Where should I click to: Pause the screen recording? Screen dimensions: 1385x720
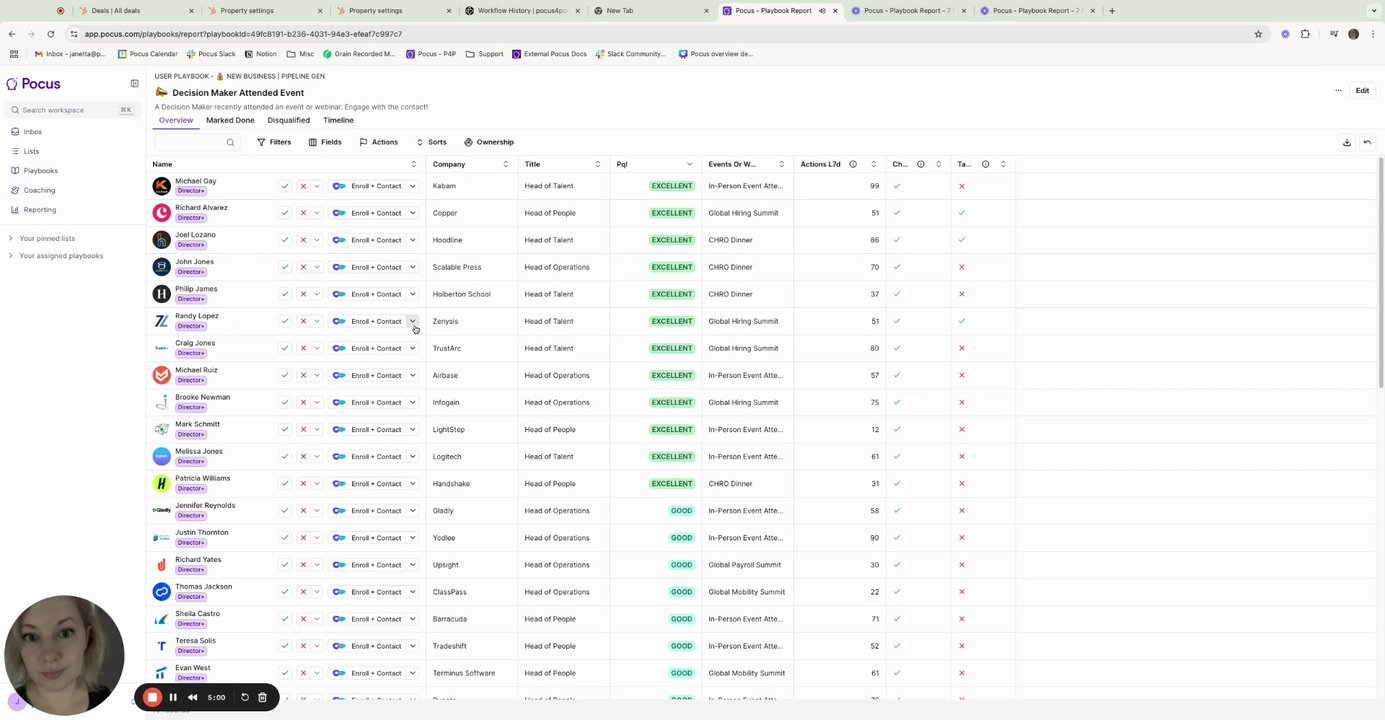click(173, 697)
